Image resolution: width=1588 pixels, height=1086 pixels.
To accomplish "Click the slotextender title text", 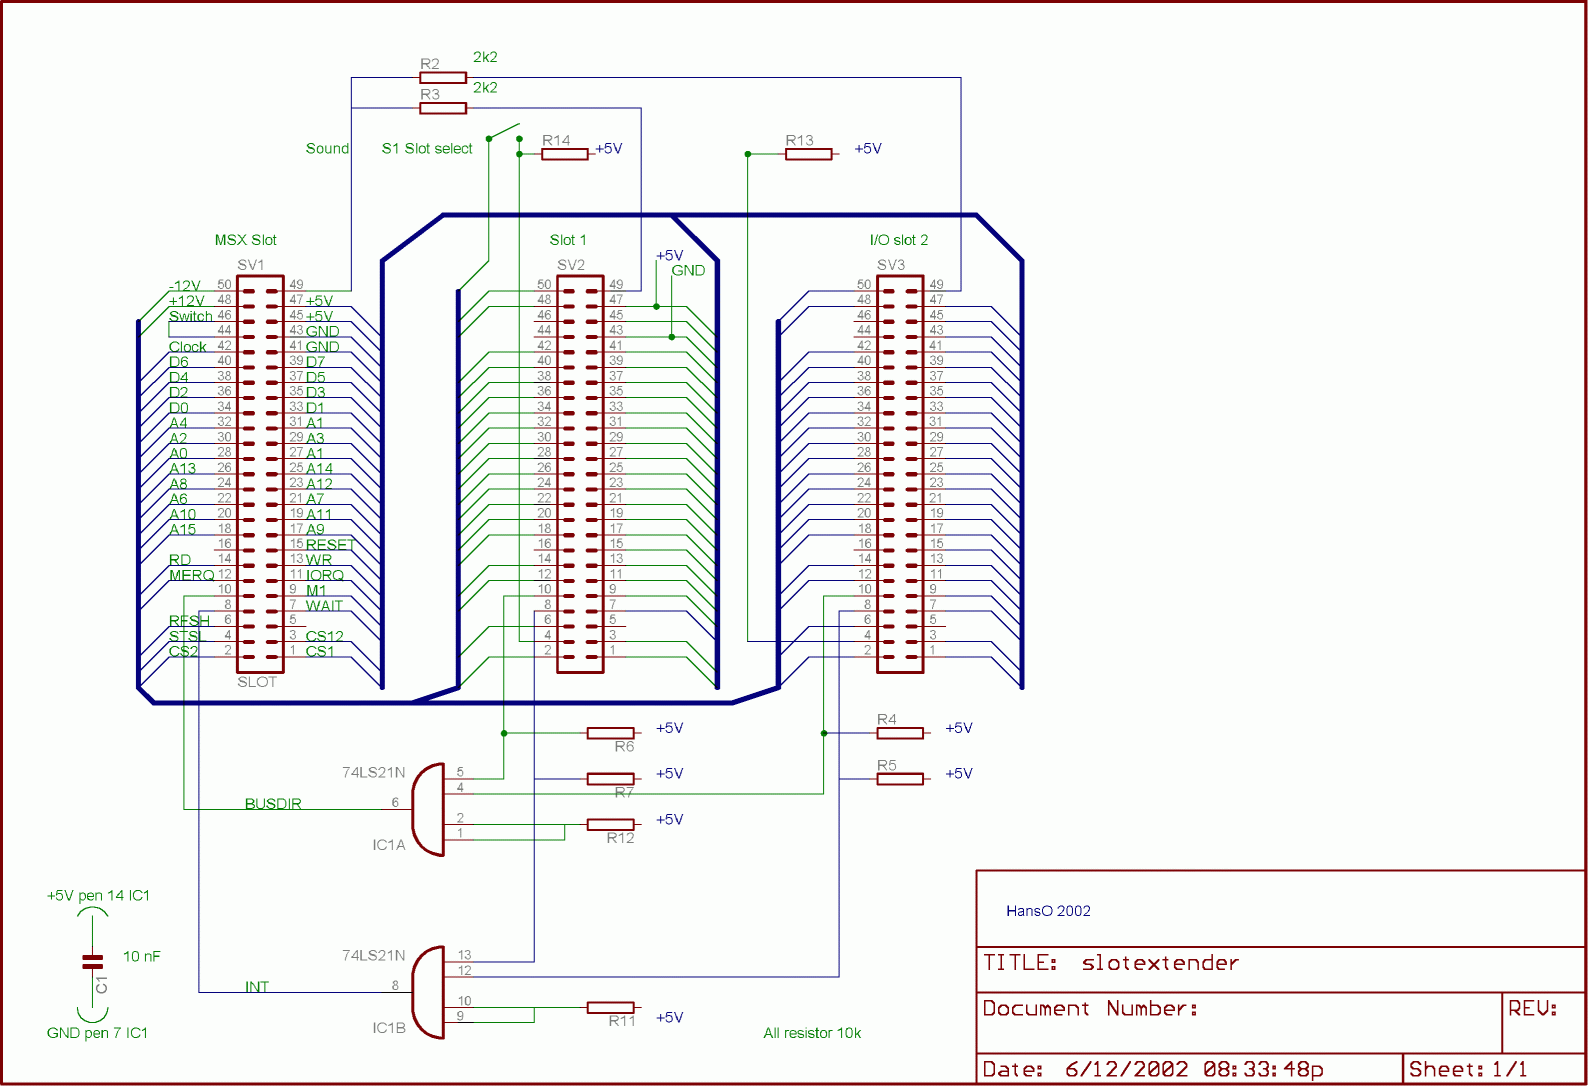I will pos(1160,963).
